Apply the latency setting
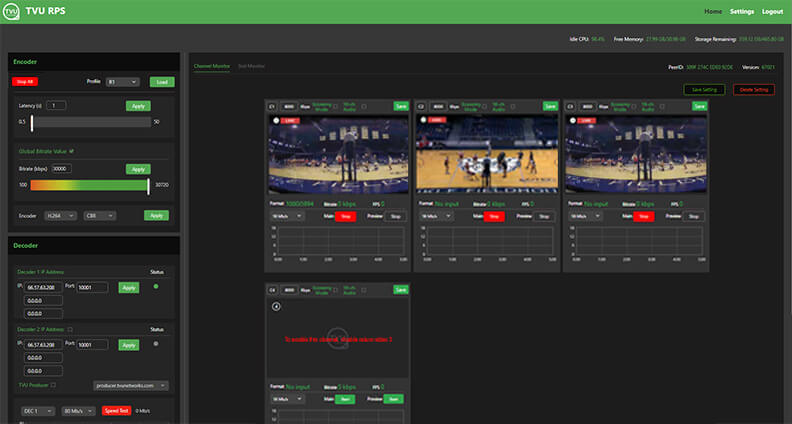The image size is (792, 424). coord(138,106)
